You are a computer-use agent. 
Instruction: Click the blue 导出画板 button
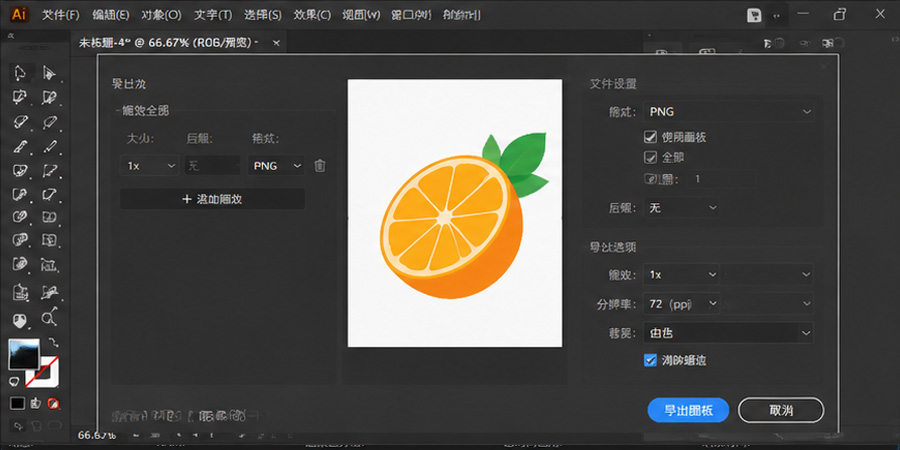(688, 410)
